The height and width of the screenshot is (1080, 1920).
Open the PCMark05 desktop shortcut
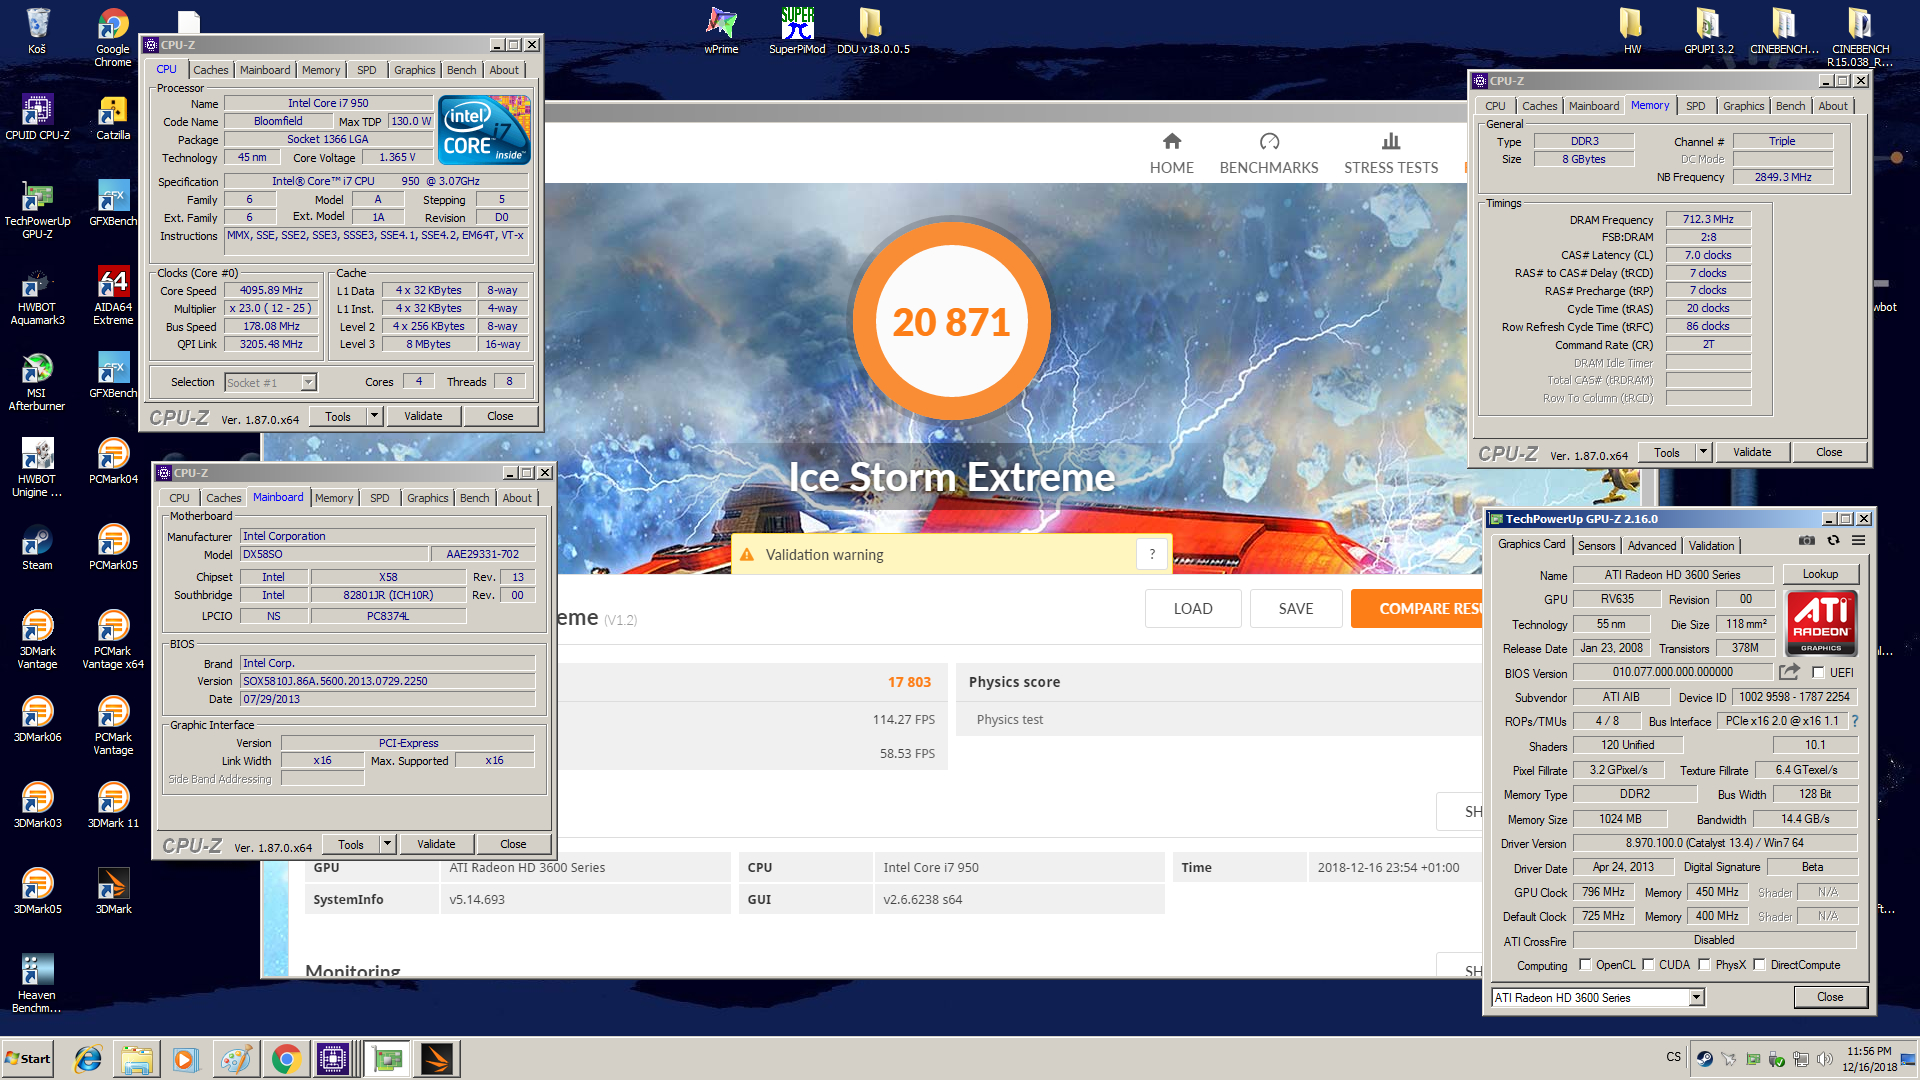[113, 547]
